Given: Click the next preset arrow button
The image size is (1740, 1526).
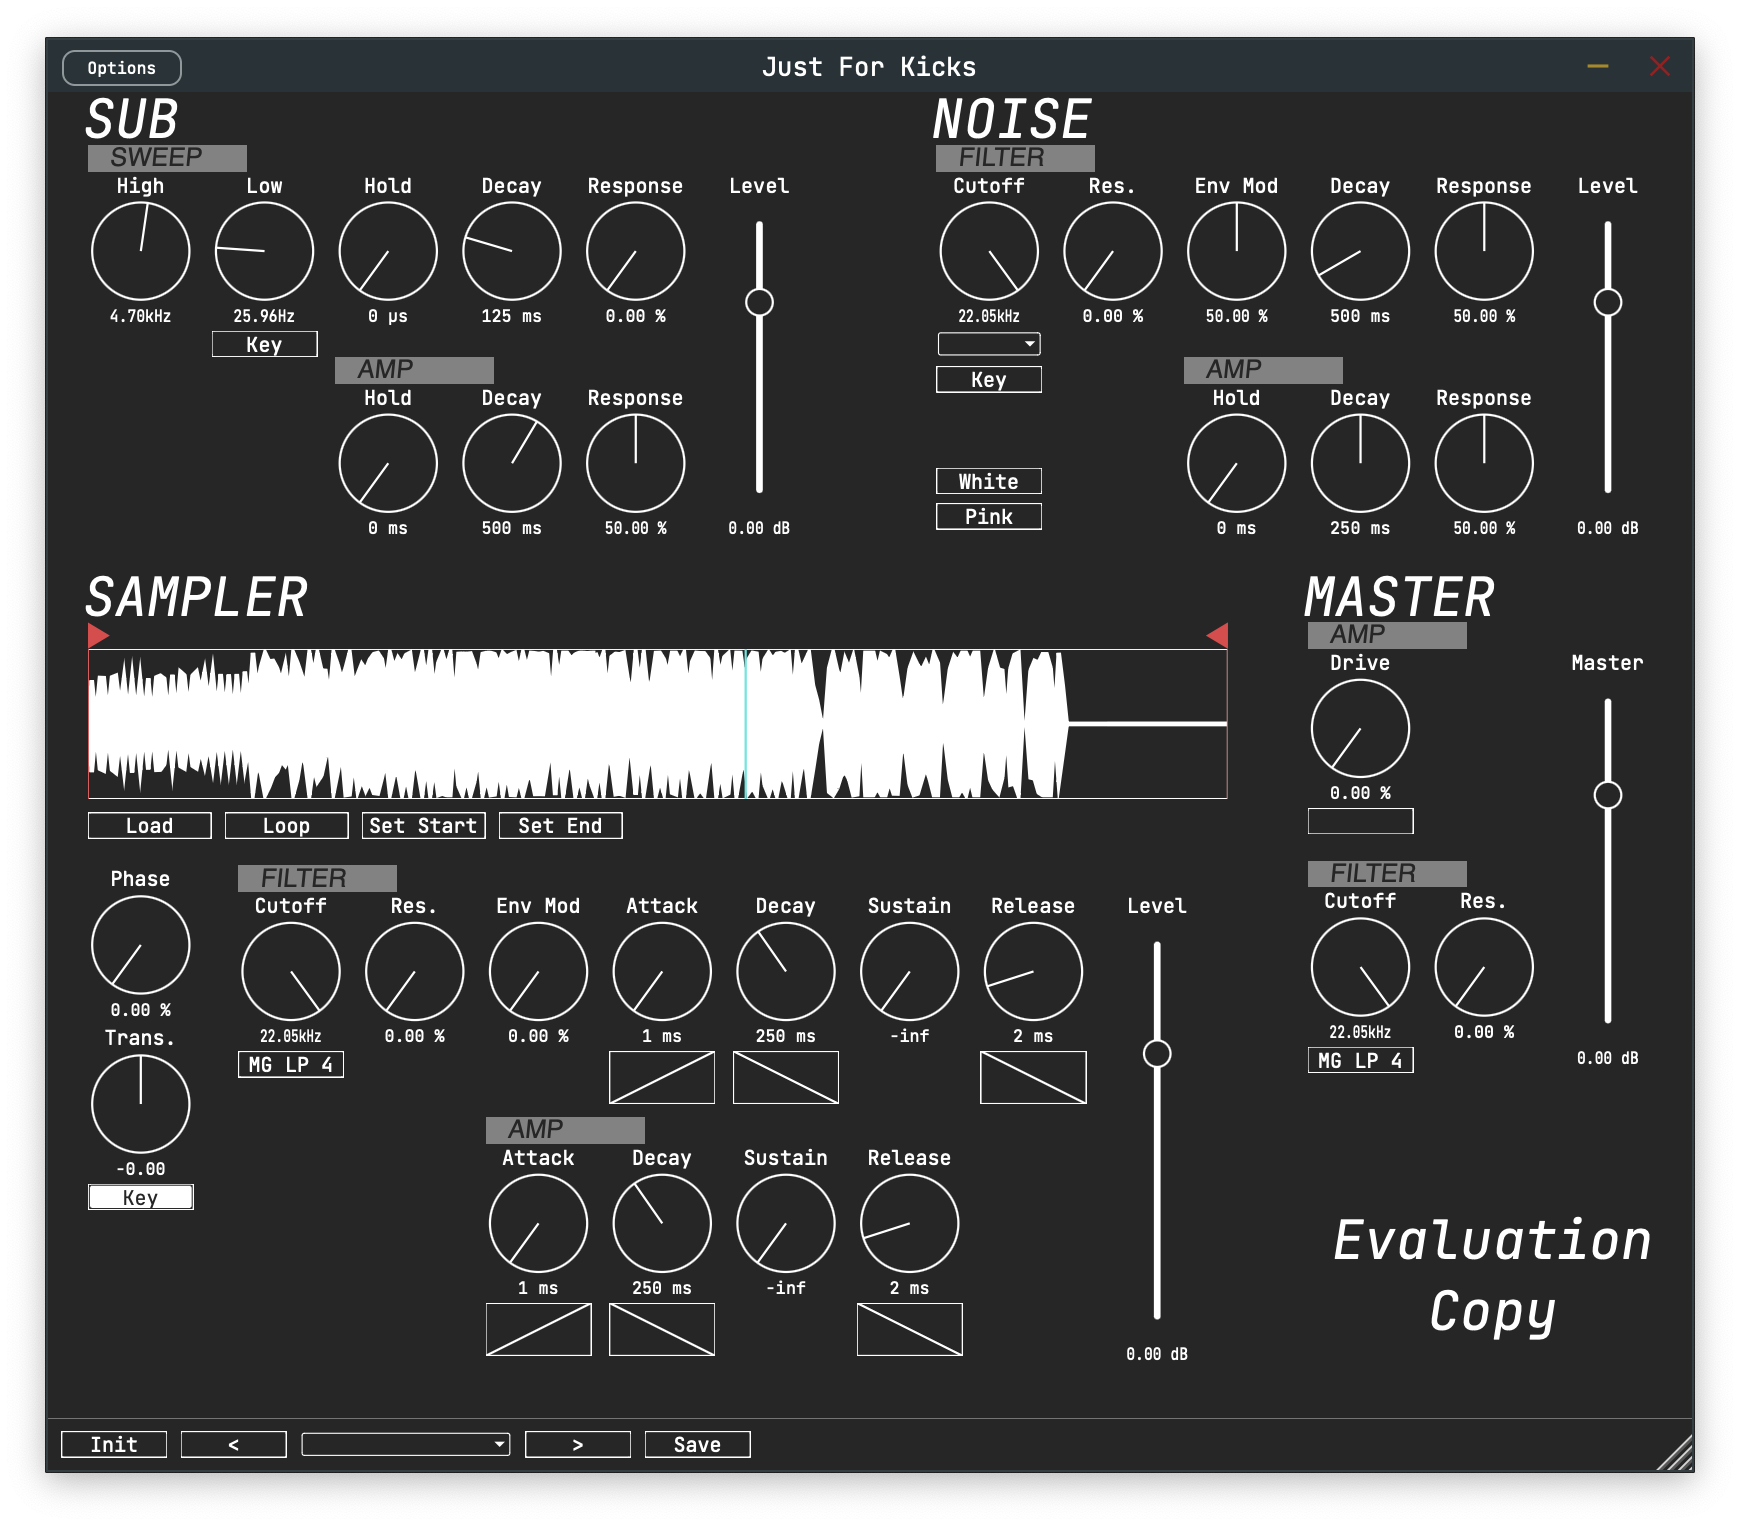Looking at the screenshot, I should [x=577, y=1444].
